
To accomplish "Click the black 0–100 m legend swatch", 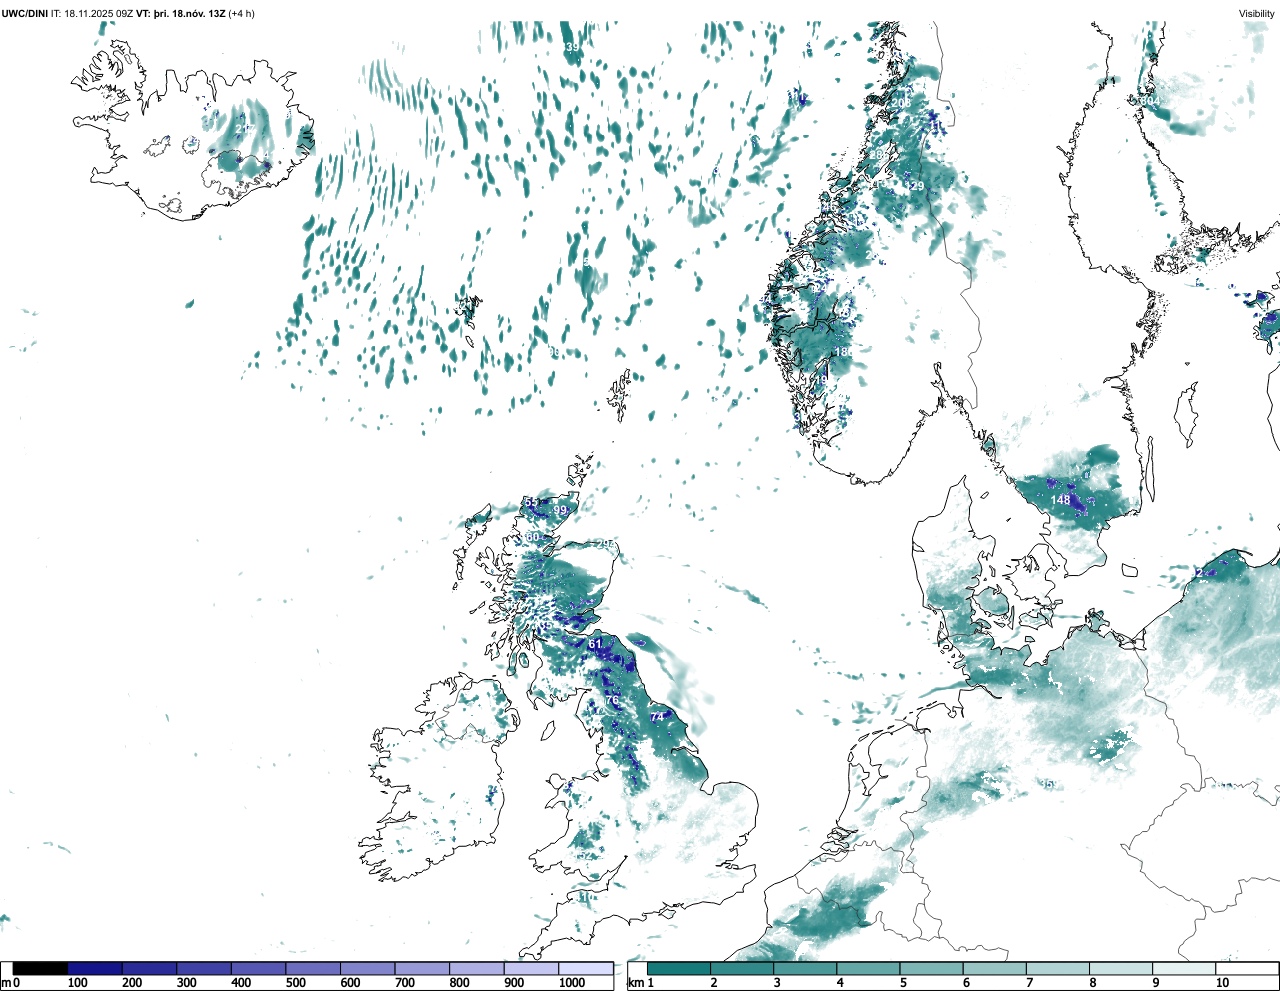I will 41,968.
